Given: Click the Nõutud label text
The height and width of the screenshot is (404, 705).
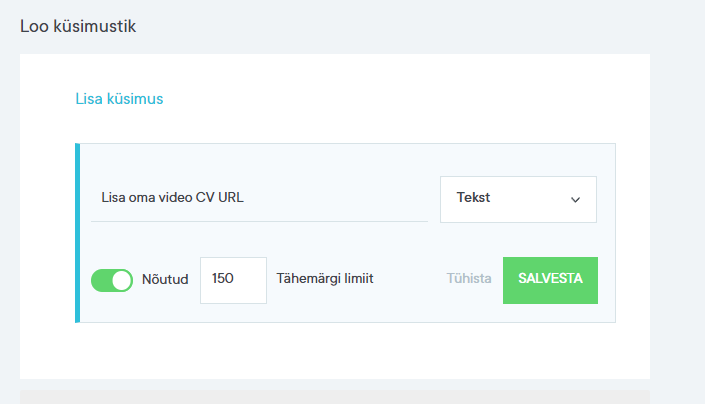Looking at the screenshot, I should (x=165, y=280).
